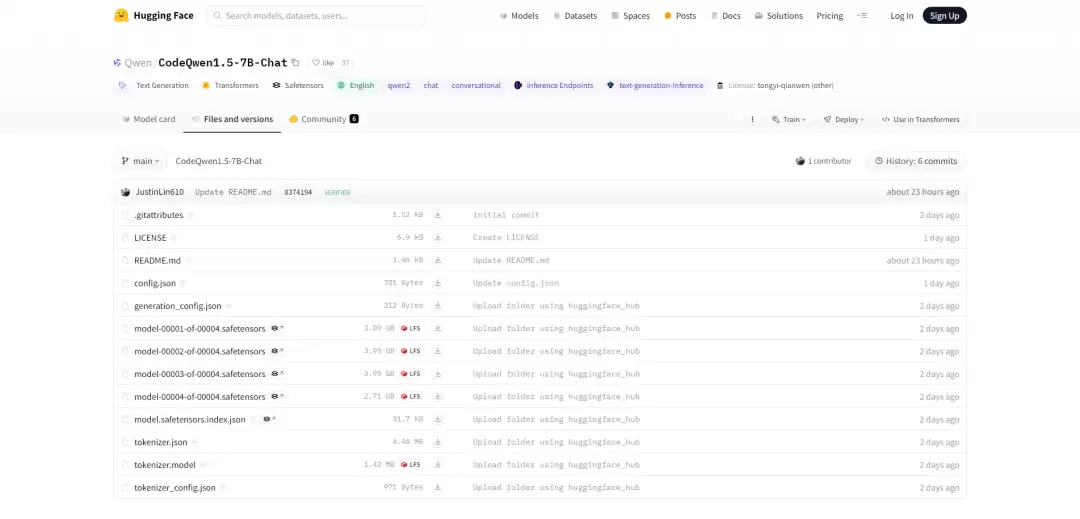Click the Sign Up button
The width and height of the screenshot is (1080, 519).
(944, 16)
